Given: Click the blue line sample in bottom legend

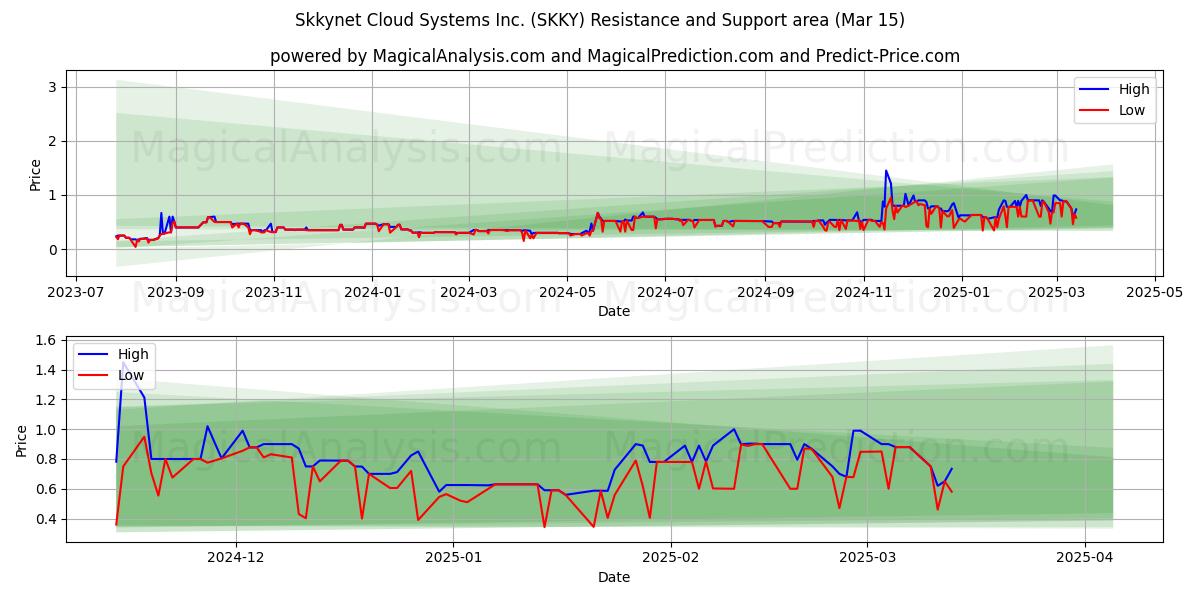Looking at the screenshot, I should 93,355.
